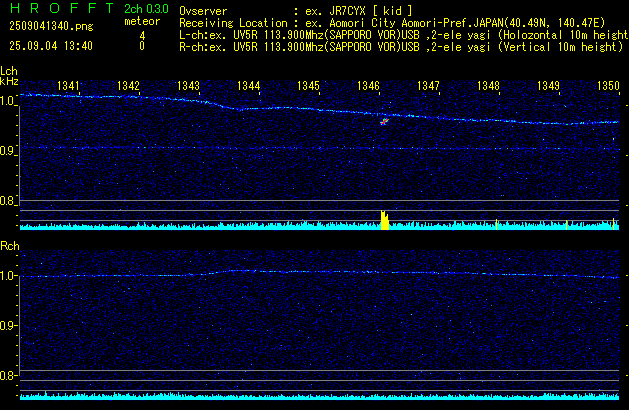Screen dimensions: 629x410
Task: Click the version label 2ch 0.3.0
Action: coord(146,9)
